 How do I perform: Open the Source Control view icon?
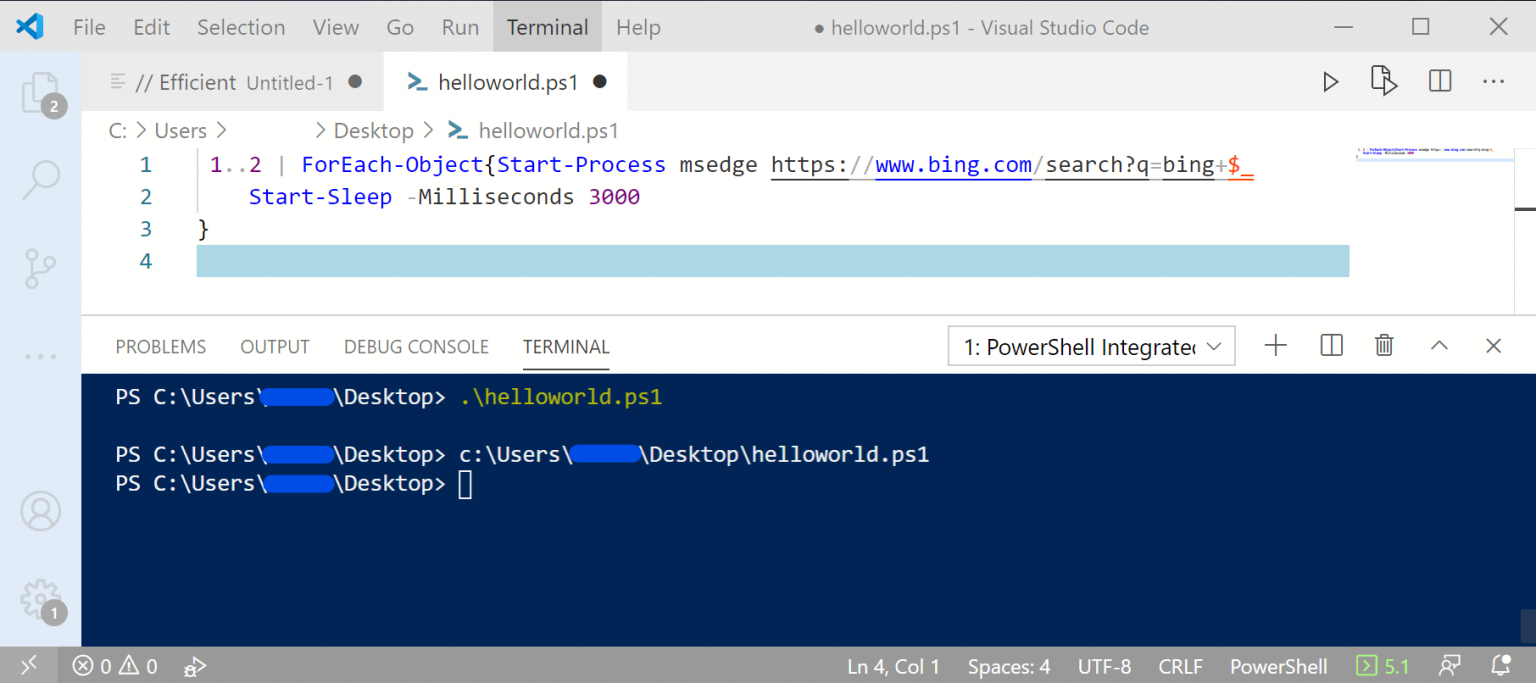[x=41, y=268]
